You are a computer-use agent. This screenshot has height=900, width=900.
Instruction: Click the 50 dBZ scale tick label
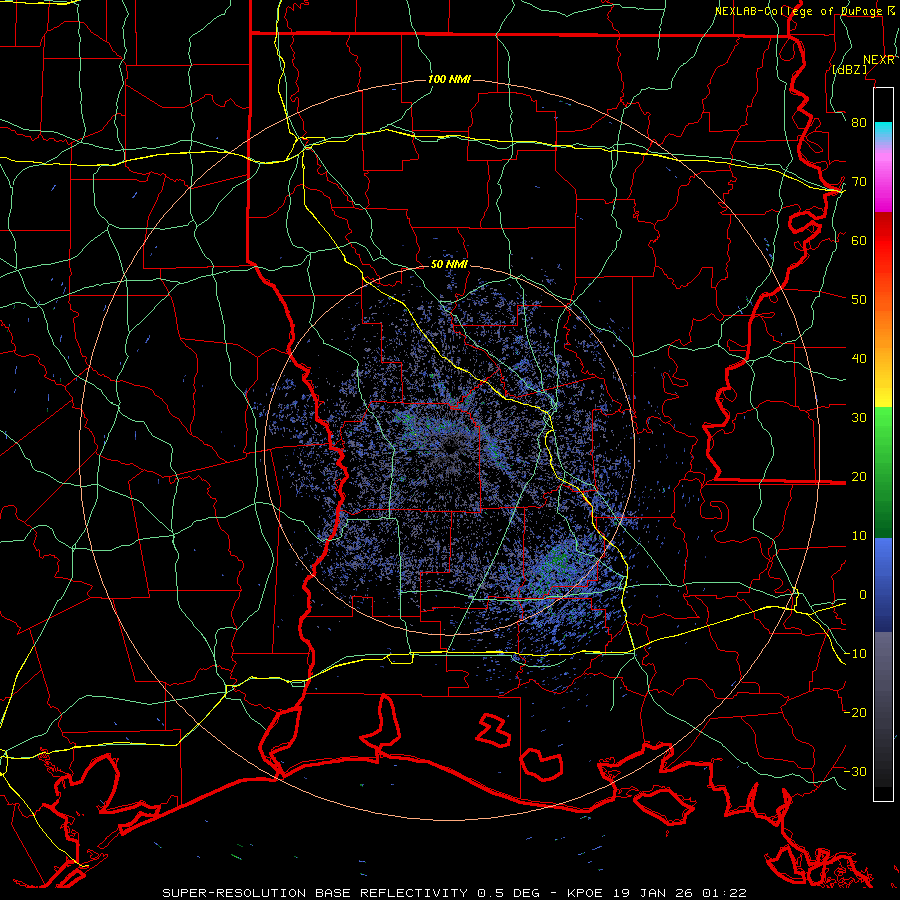pos(859,300)
